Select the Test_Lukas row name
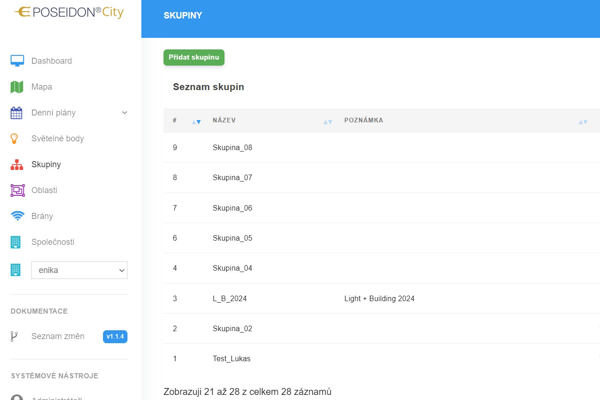The image size is (600, 400). click(232, 359)
